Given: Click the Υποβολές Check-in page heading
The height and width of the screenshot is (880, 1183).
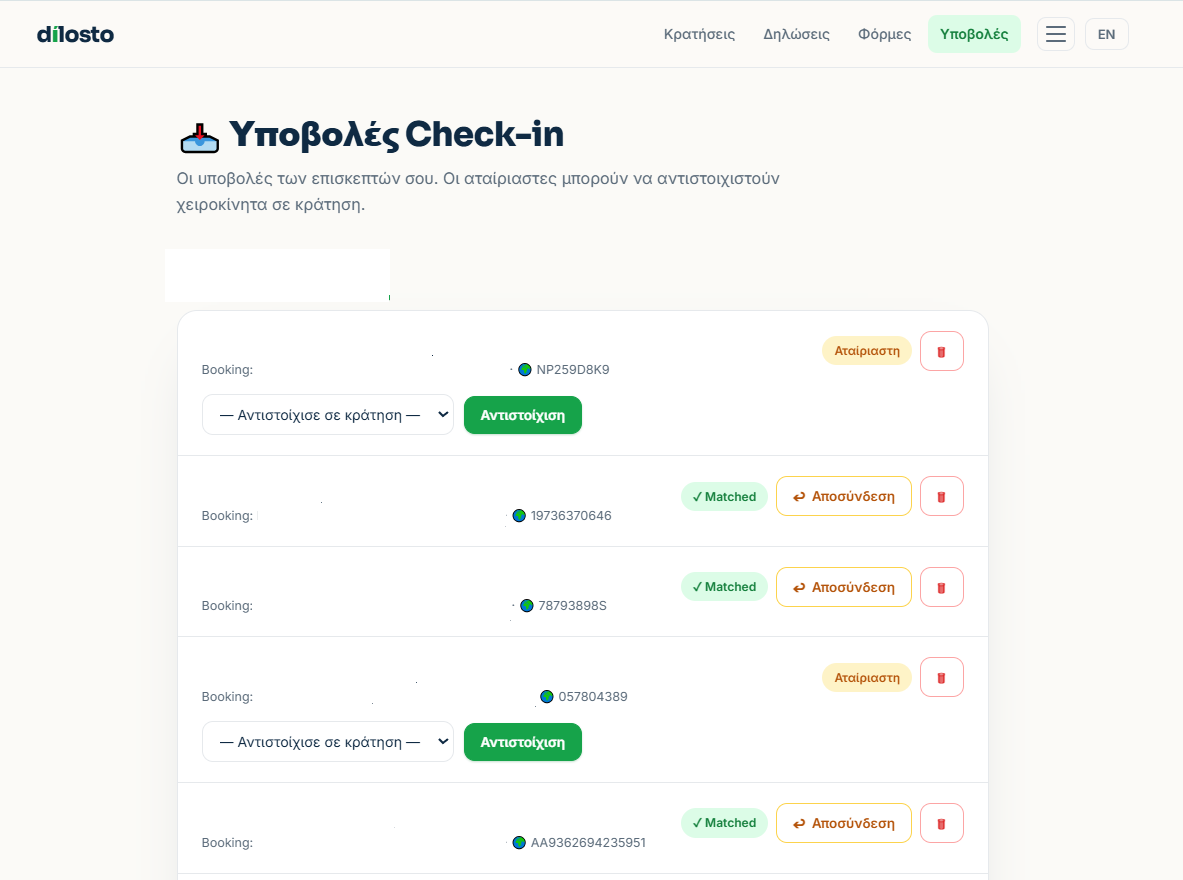Looking at the screenshot, I should [x=396, y=135].
